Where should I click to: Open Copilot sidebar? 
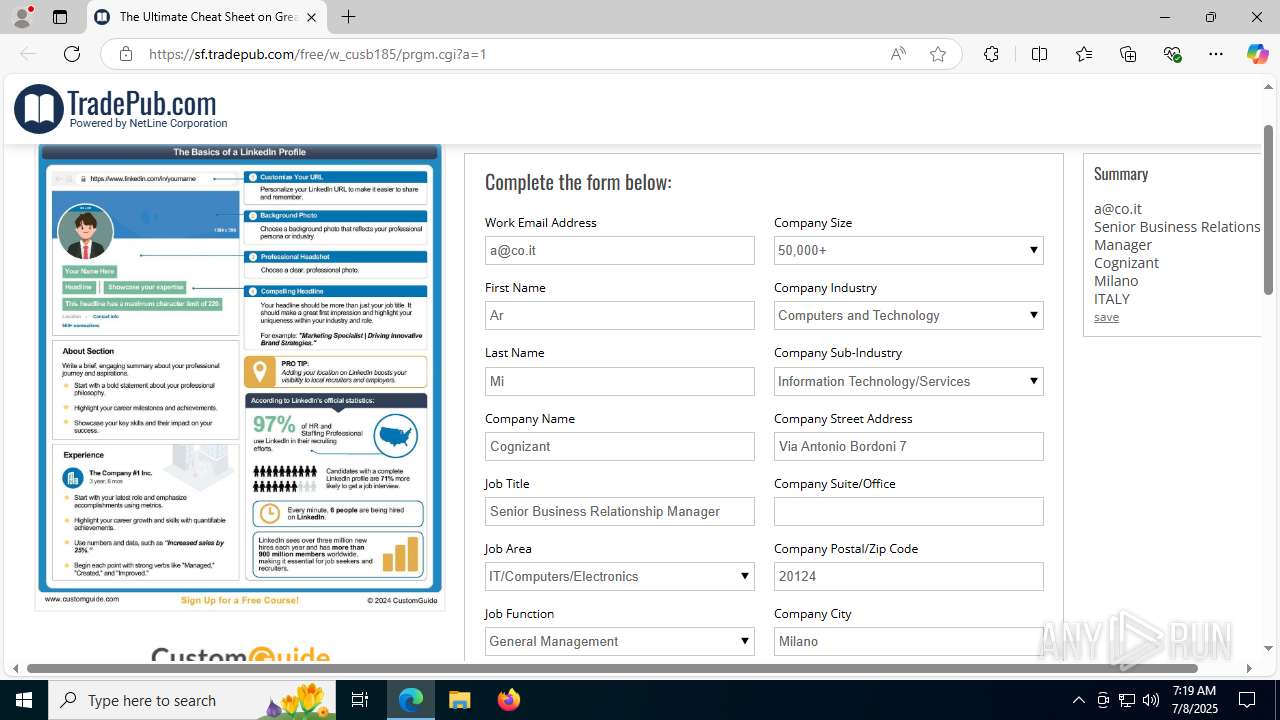tap(1257, 54)
